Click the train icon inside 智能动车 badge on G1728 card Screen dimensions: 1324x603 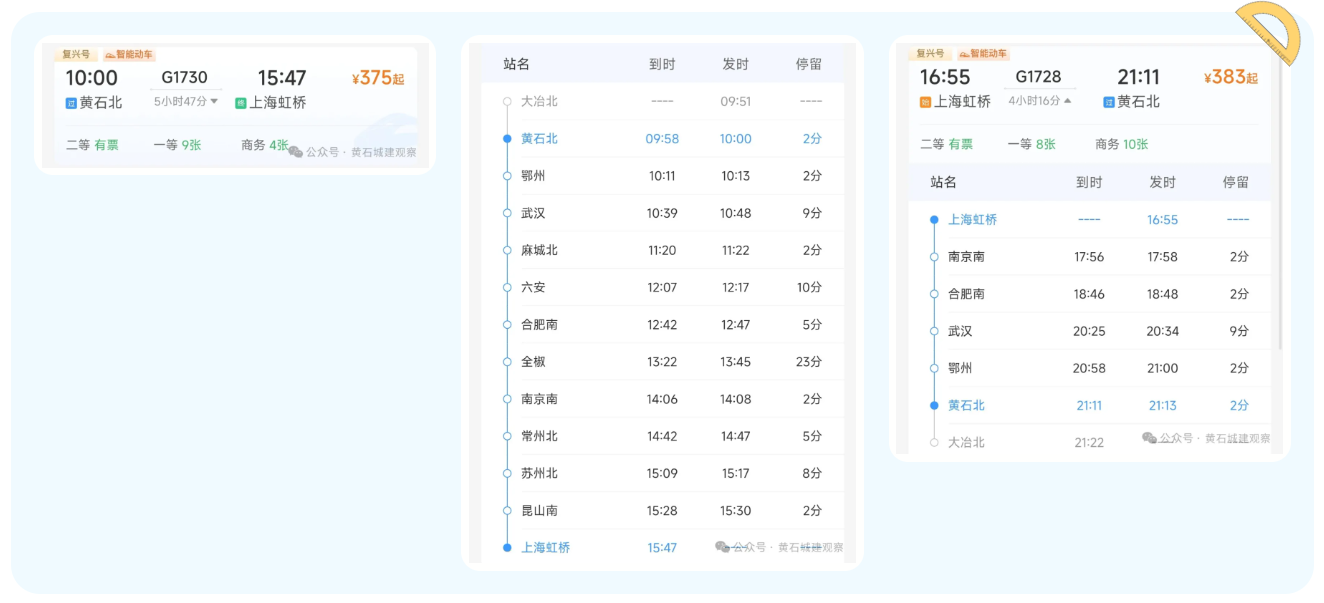point(963,53)
